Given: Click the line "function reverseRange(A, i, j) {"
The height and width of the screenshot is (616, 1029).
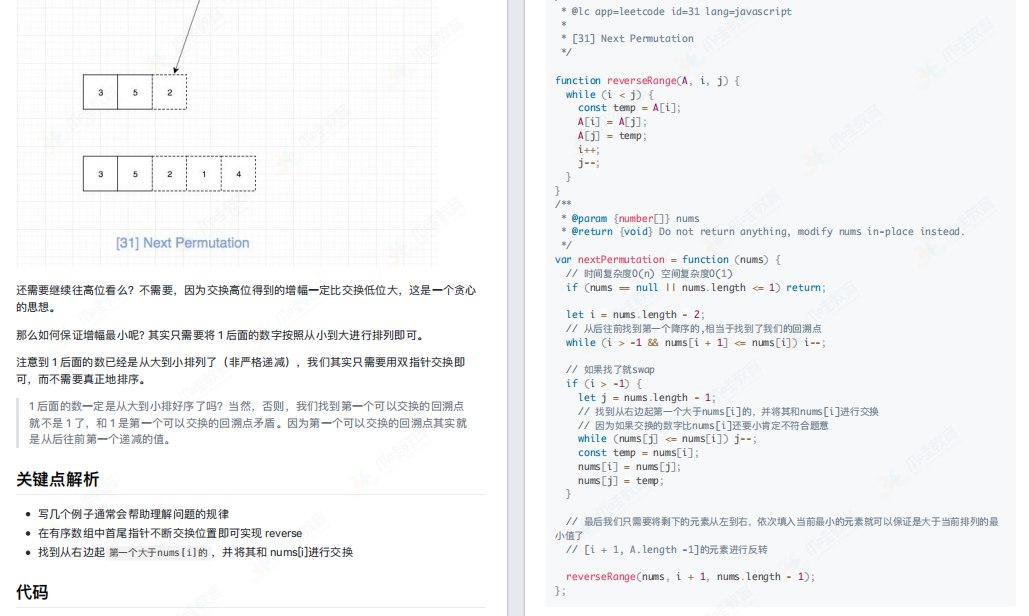Looking at the screenshot, I should (x=647, y=80).
